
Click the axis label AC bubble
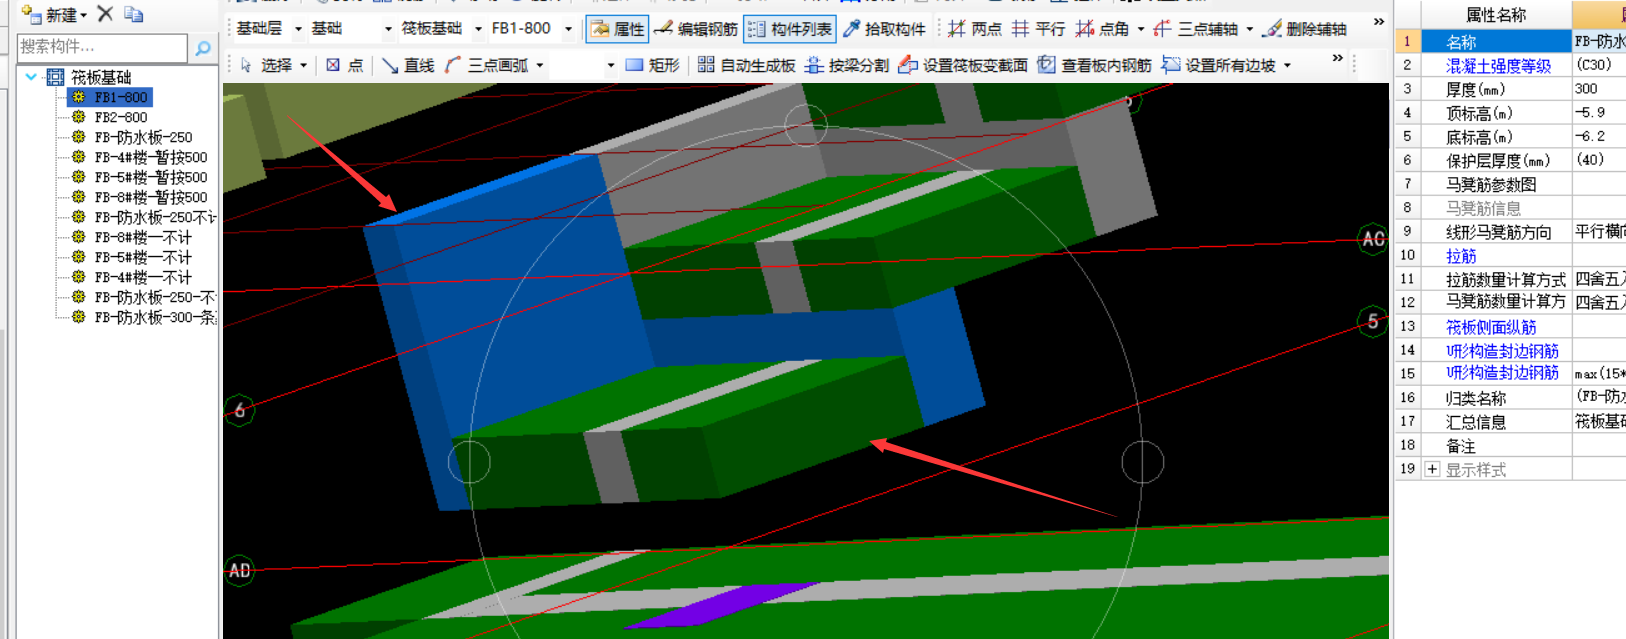point(1373,239)
